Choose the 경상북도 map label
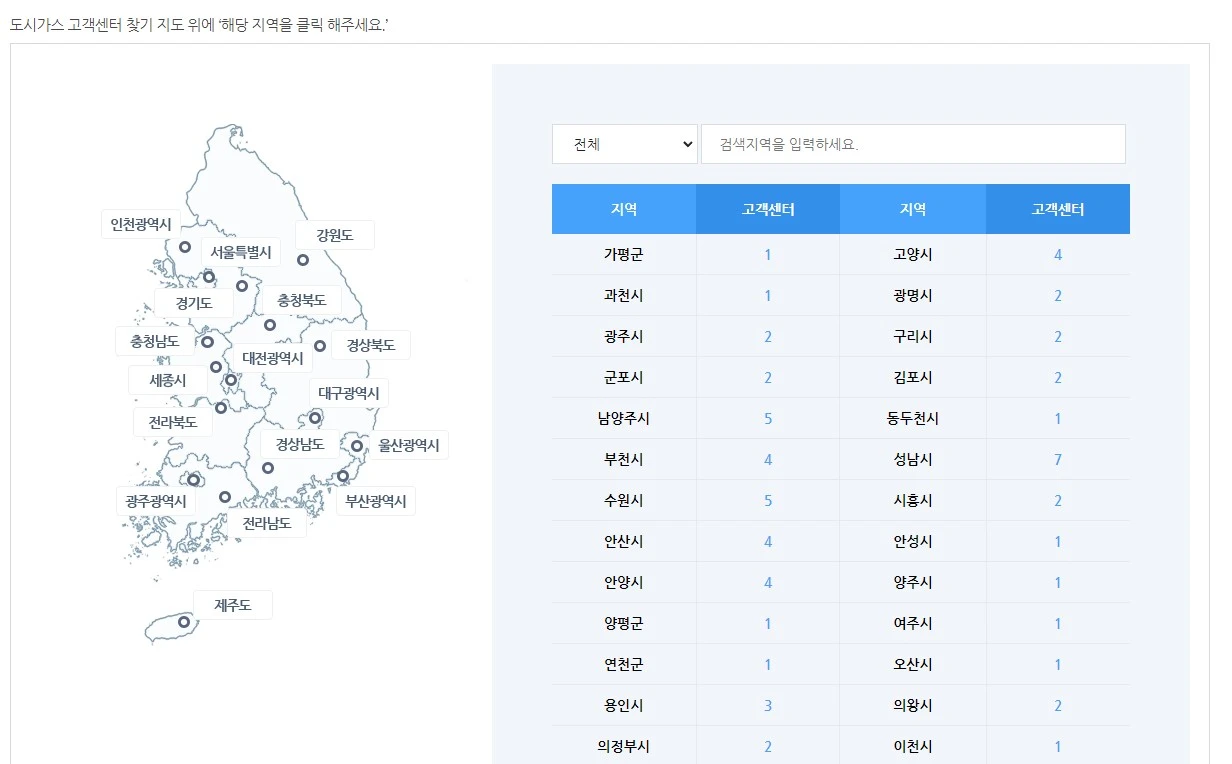 (x=371, y=346)
